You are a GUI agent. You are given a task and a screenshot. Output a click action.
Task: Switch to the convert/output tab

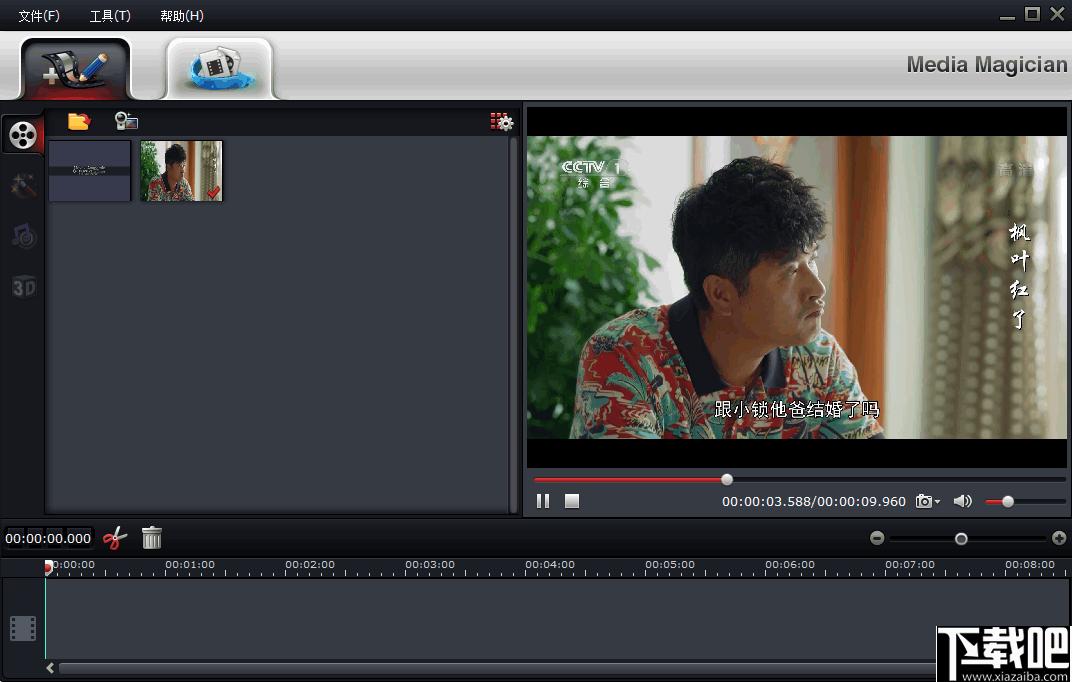(219, 69)
